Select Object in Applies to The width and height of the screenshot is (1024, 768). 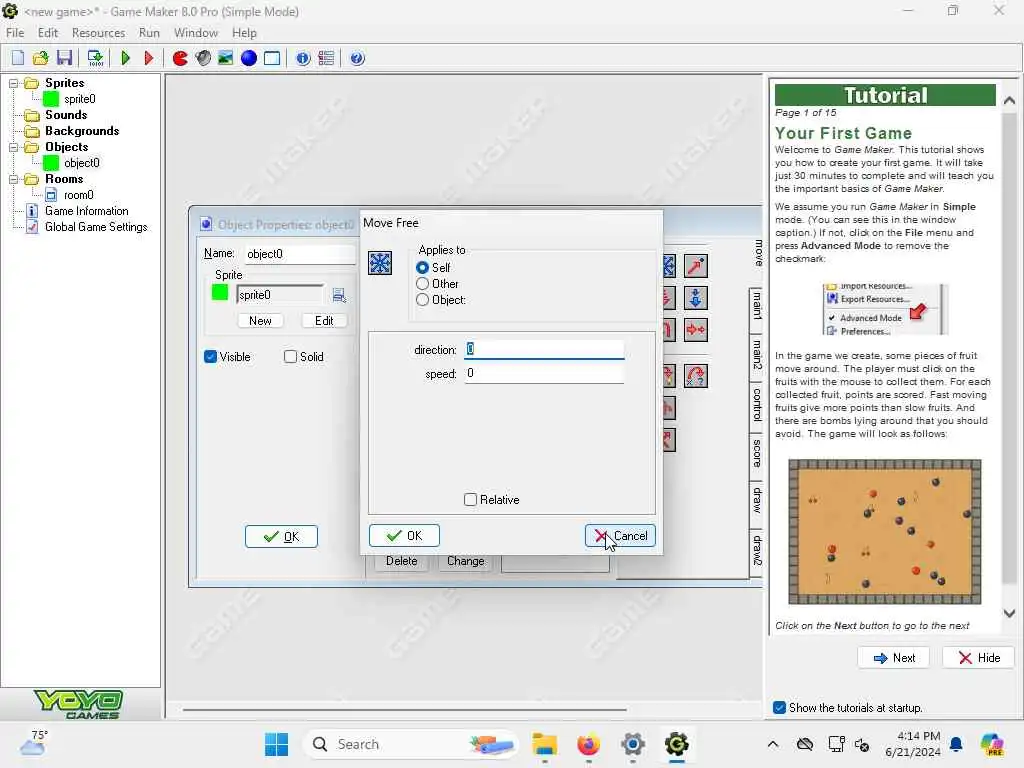423,300
